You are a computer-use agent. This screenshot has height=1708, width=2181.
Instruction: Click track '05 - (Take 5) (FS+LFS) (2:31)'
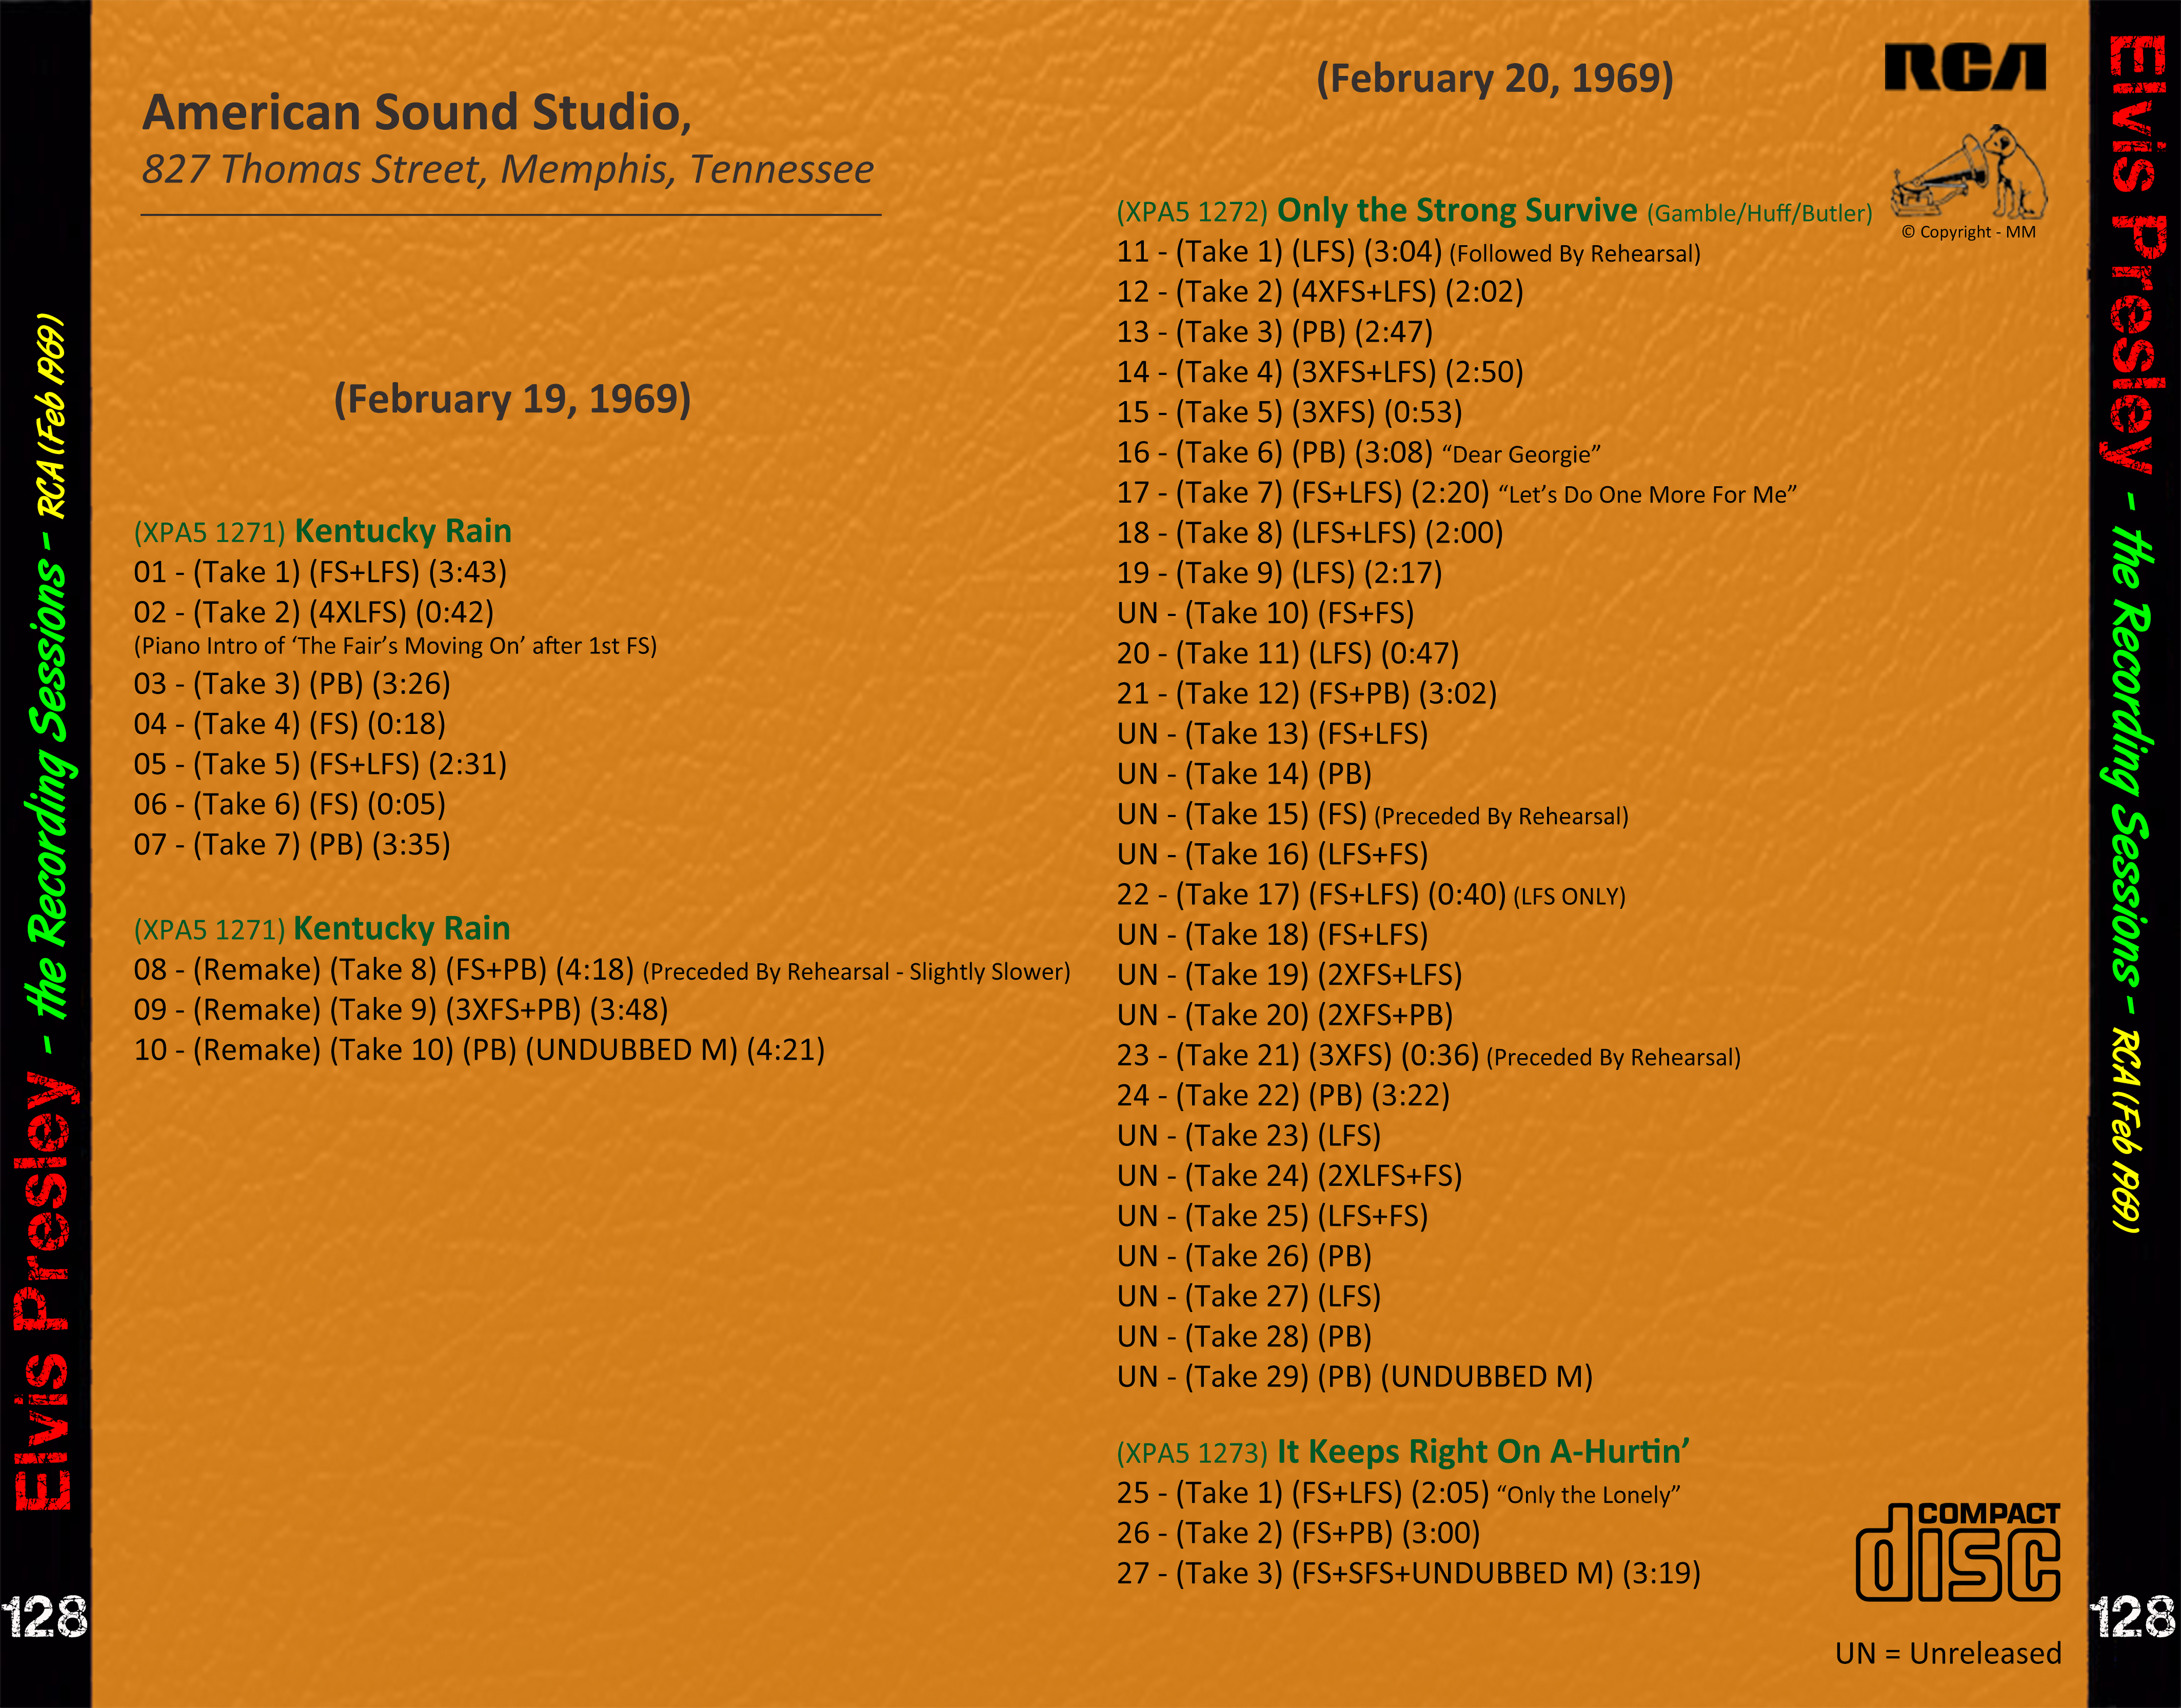(x=320, y=764)
